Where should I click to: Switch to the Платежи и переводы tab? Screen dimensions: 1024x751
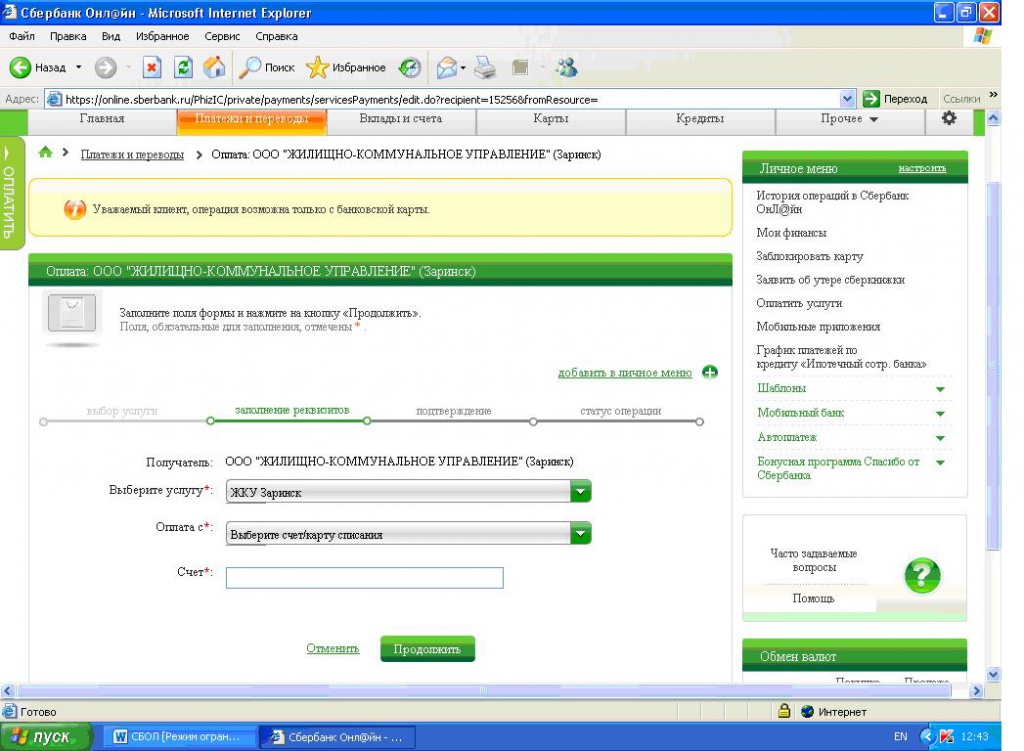coord(251,120)
